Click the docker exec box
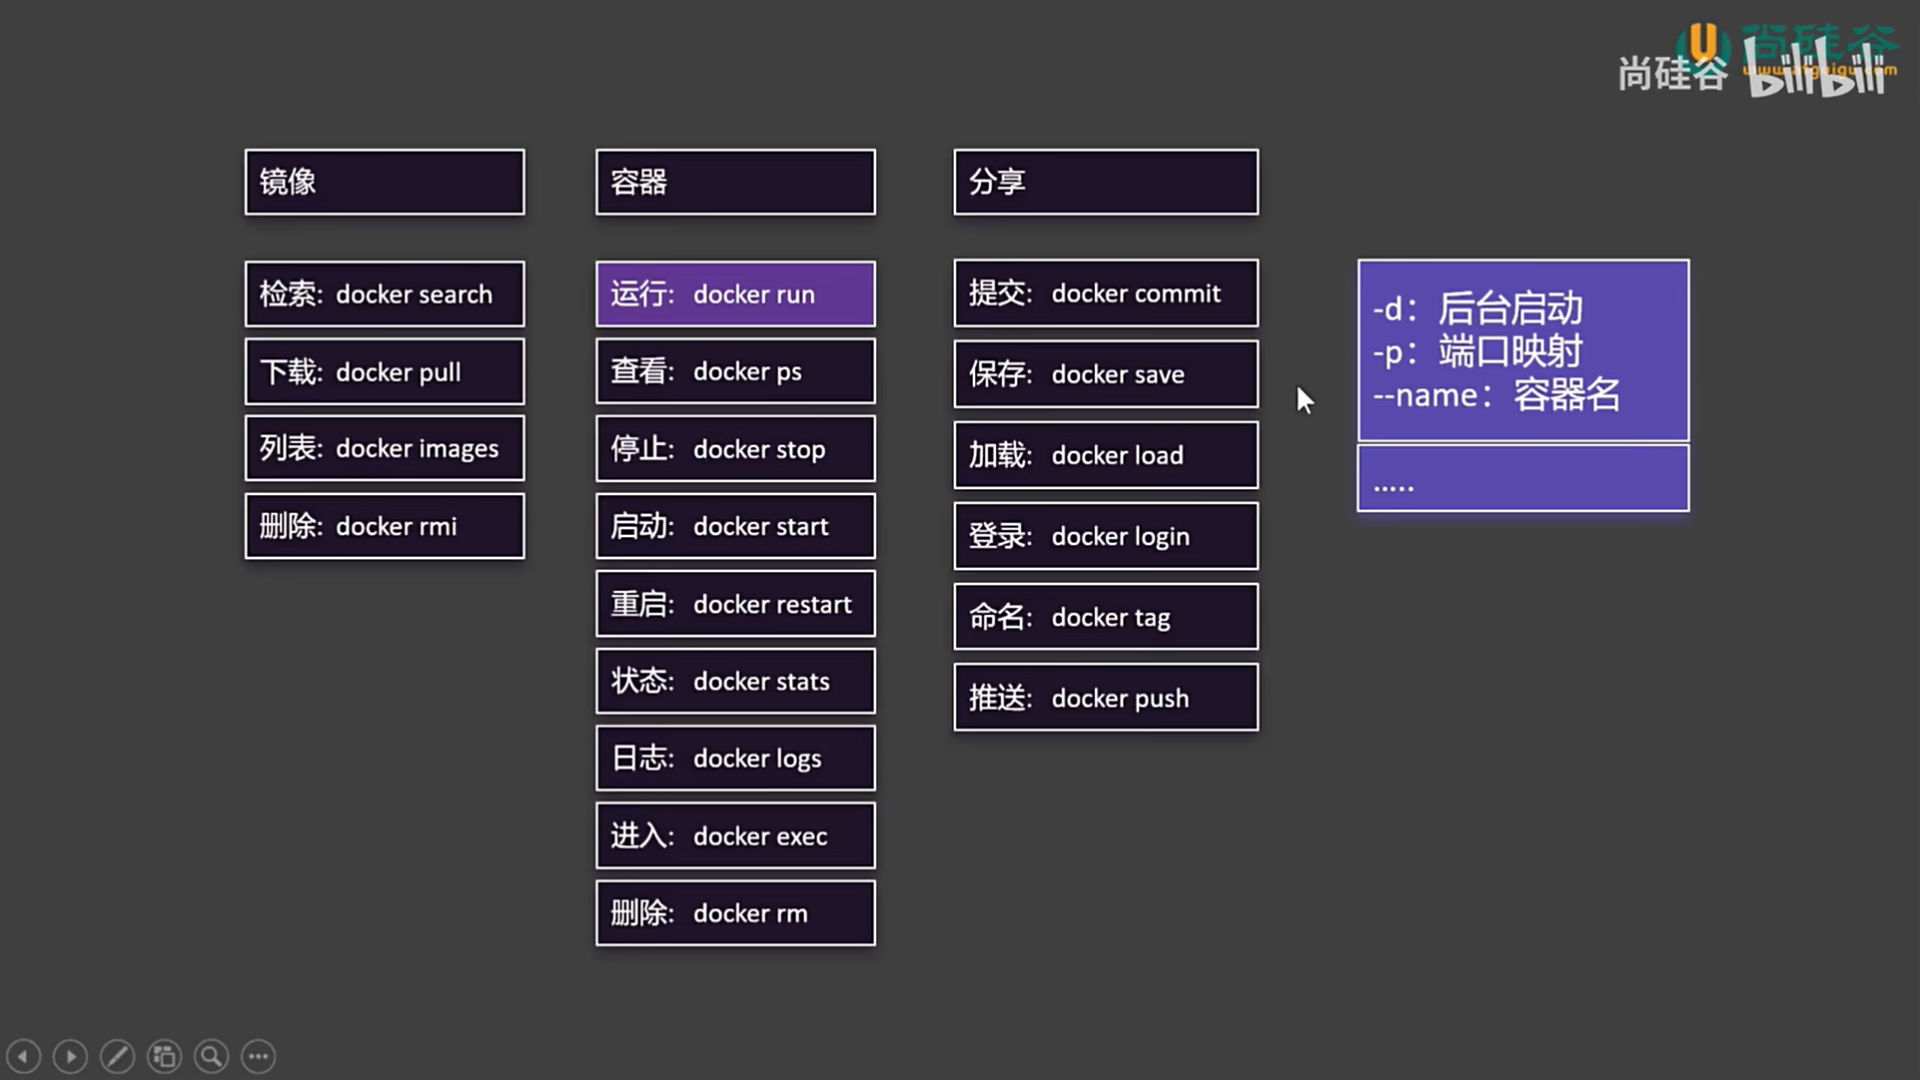The height and width of the screenshot is (1080, 1920). [x=735, y=836]
